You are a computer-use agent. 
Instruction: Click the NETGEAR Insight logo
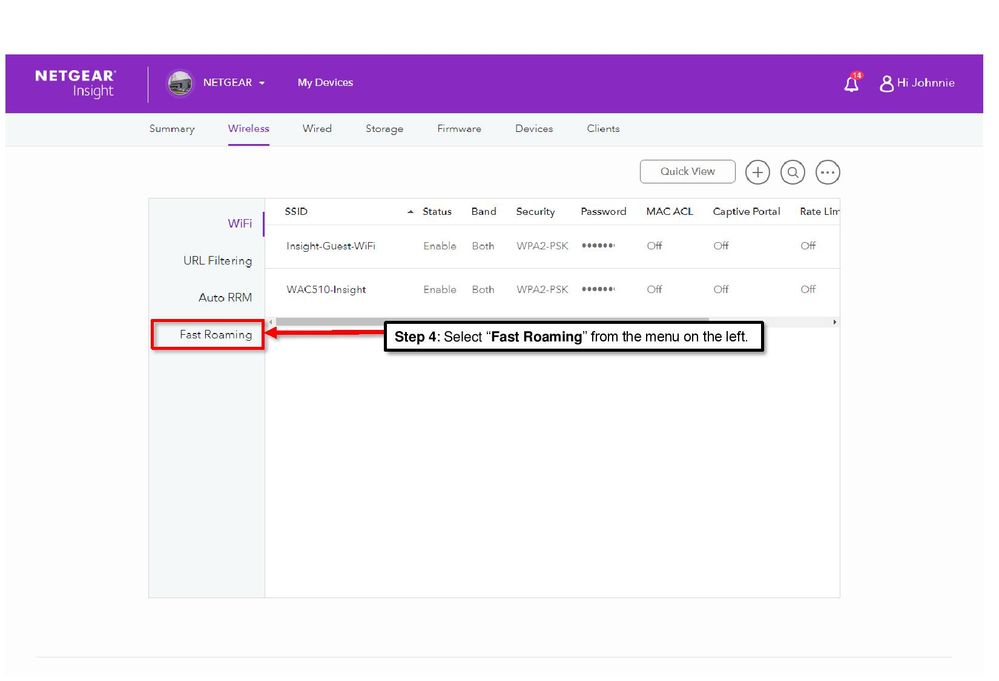coord(75,83)
